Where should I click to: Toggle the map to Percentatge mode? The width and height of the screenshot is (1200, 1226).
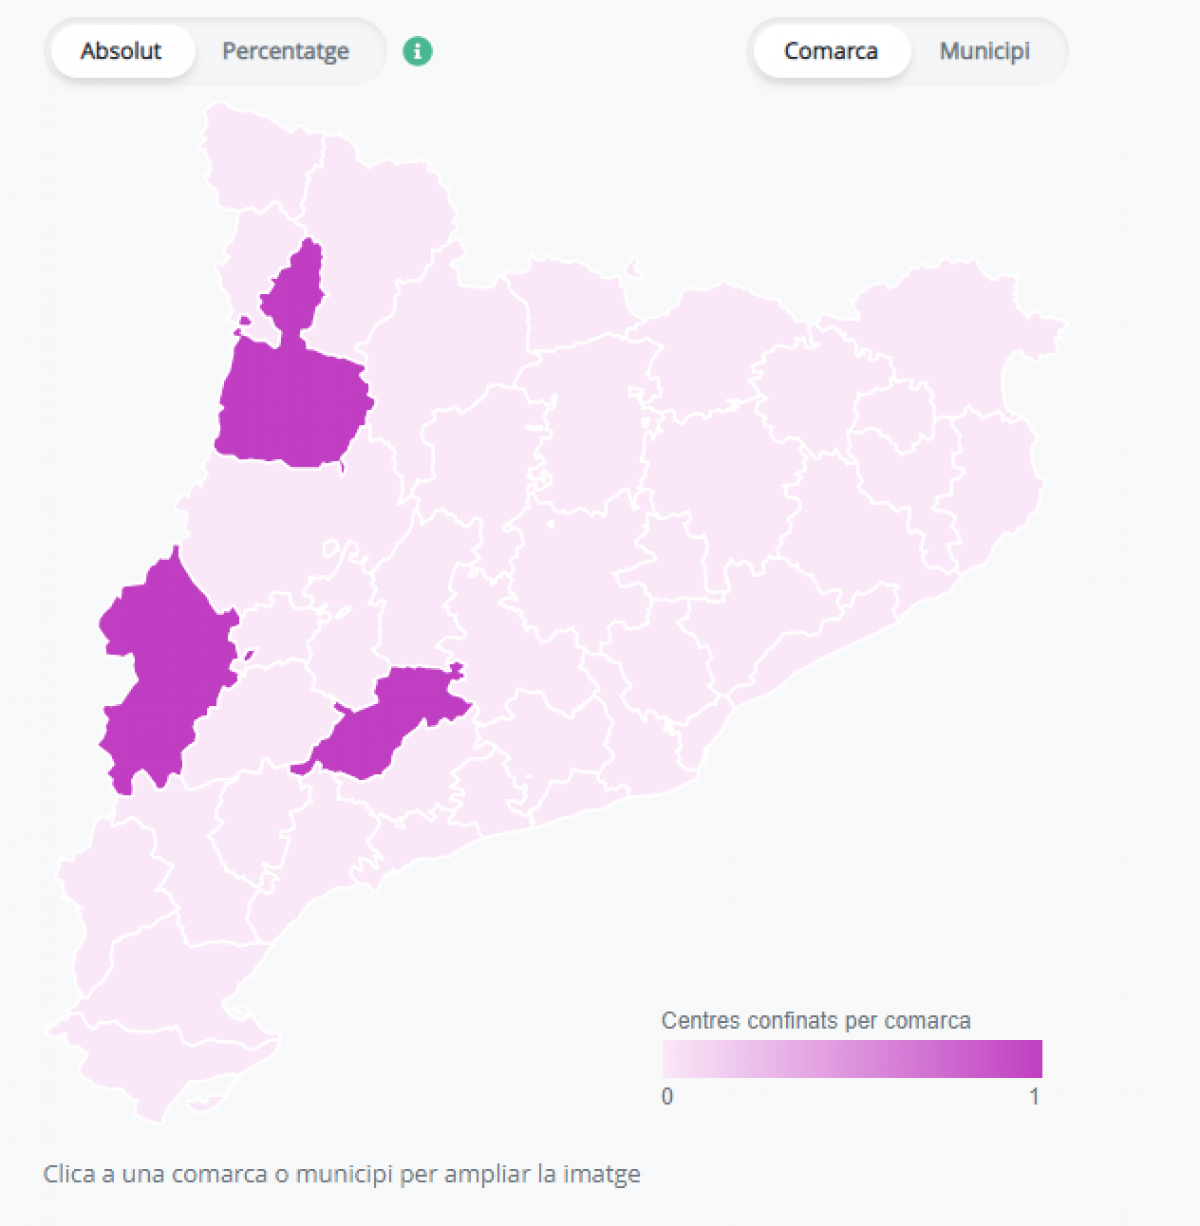285,51
